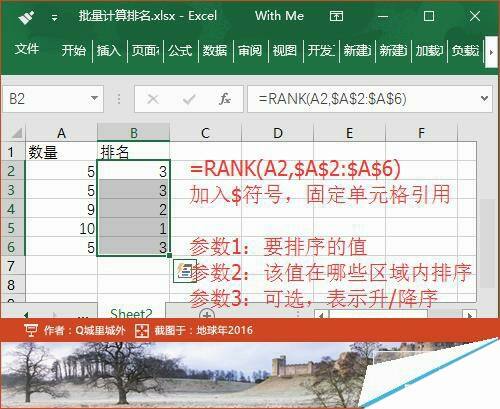
Task: Open the 数据 ribbon tab
Action: click(215, 50)
